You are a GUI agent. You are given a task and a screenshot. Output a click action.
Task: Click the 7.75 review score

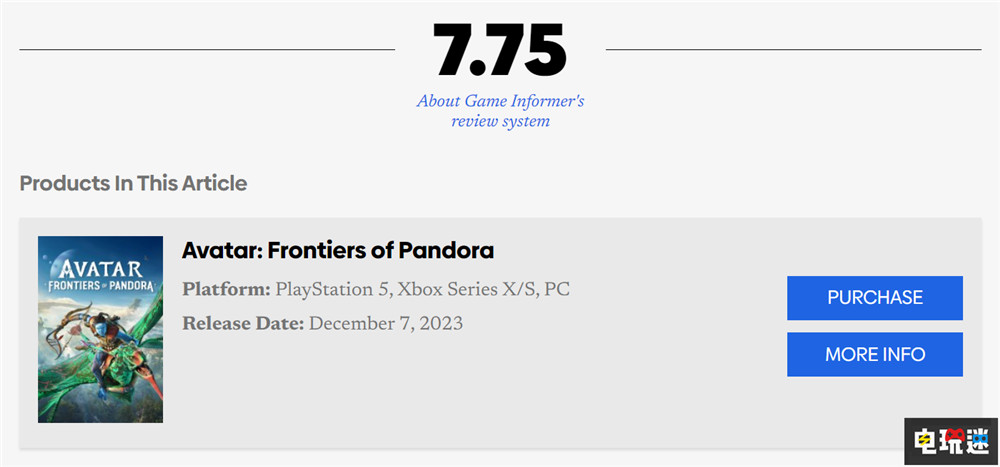(x=500, y=50)
